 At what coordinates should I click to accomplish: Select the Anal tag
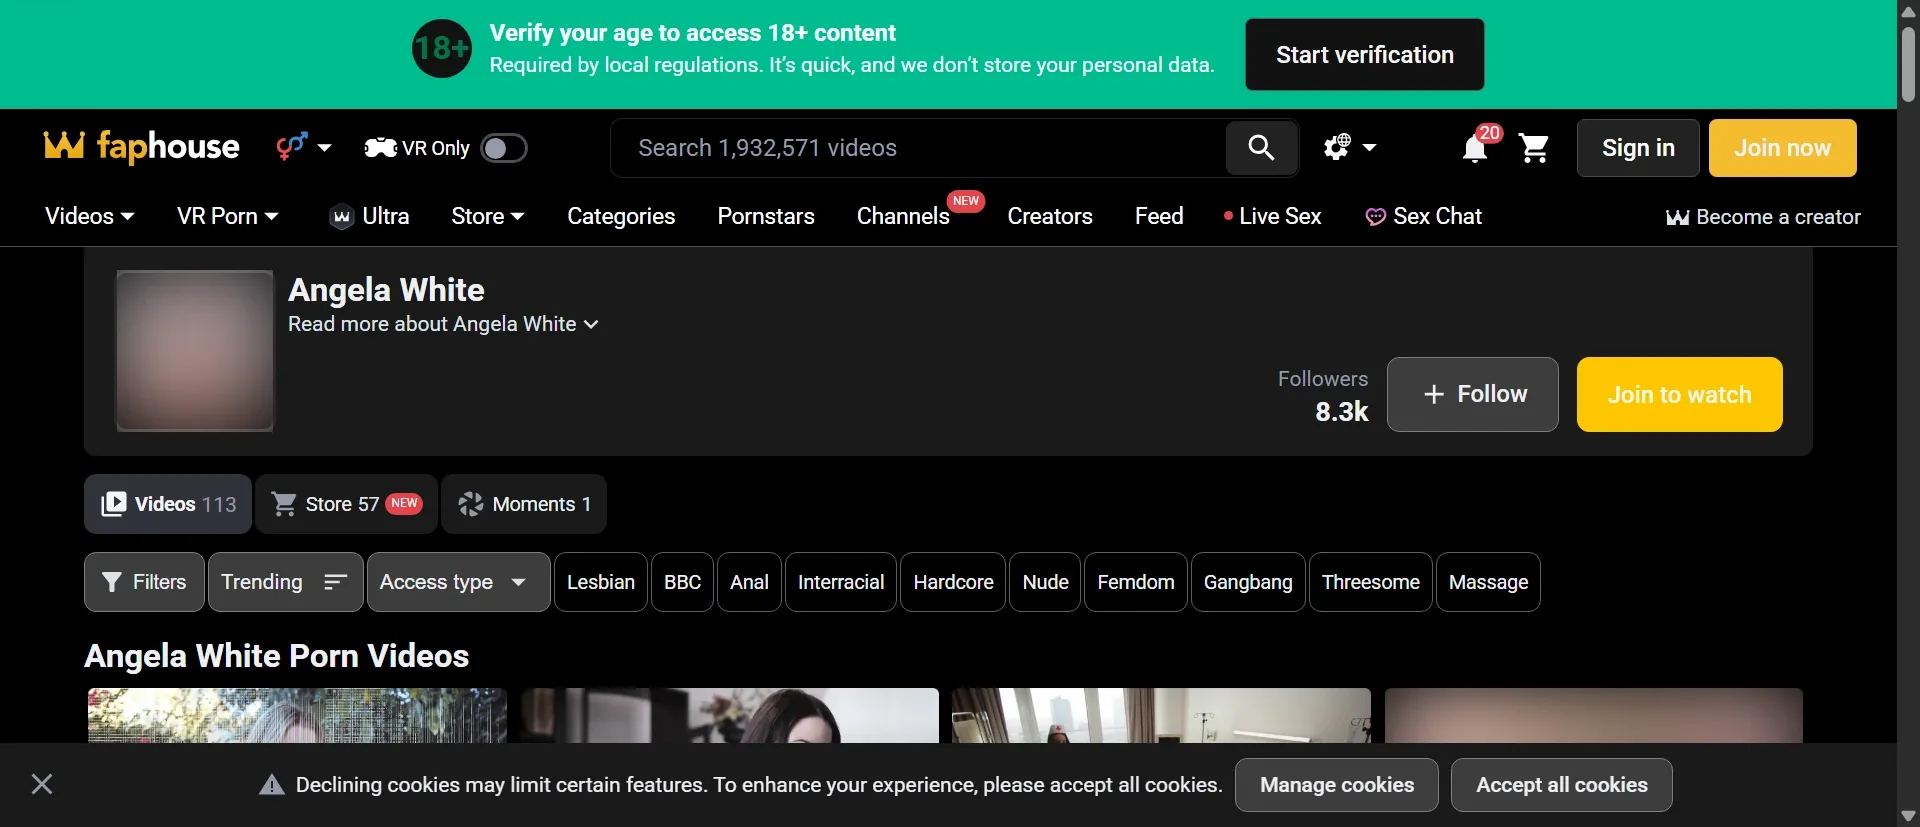pyautogui.click(x=749, y=582)
